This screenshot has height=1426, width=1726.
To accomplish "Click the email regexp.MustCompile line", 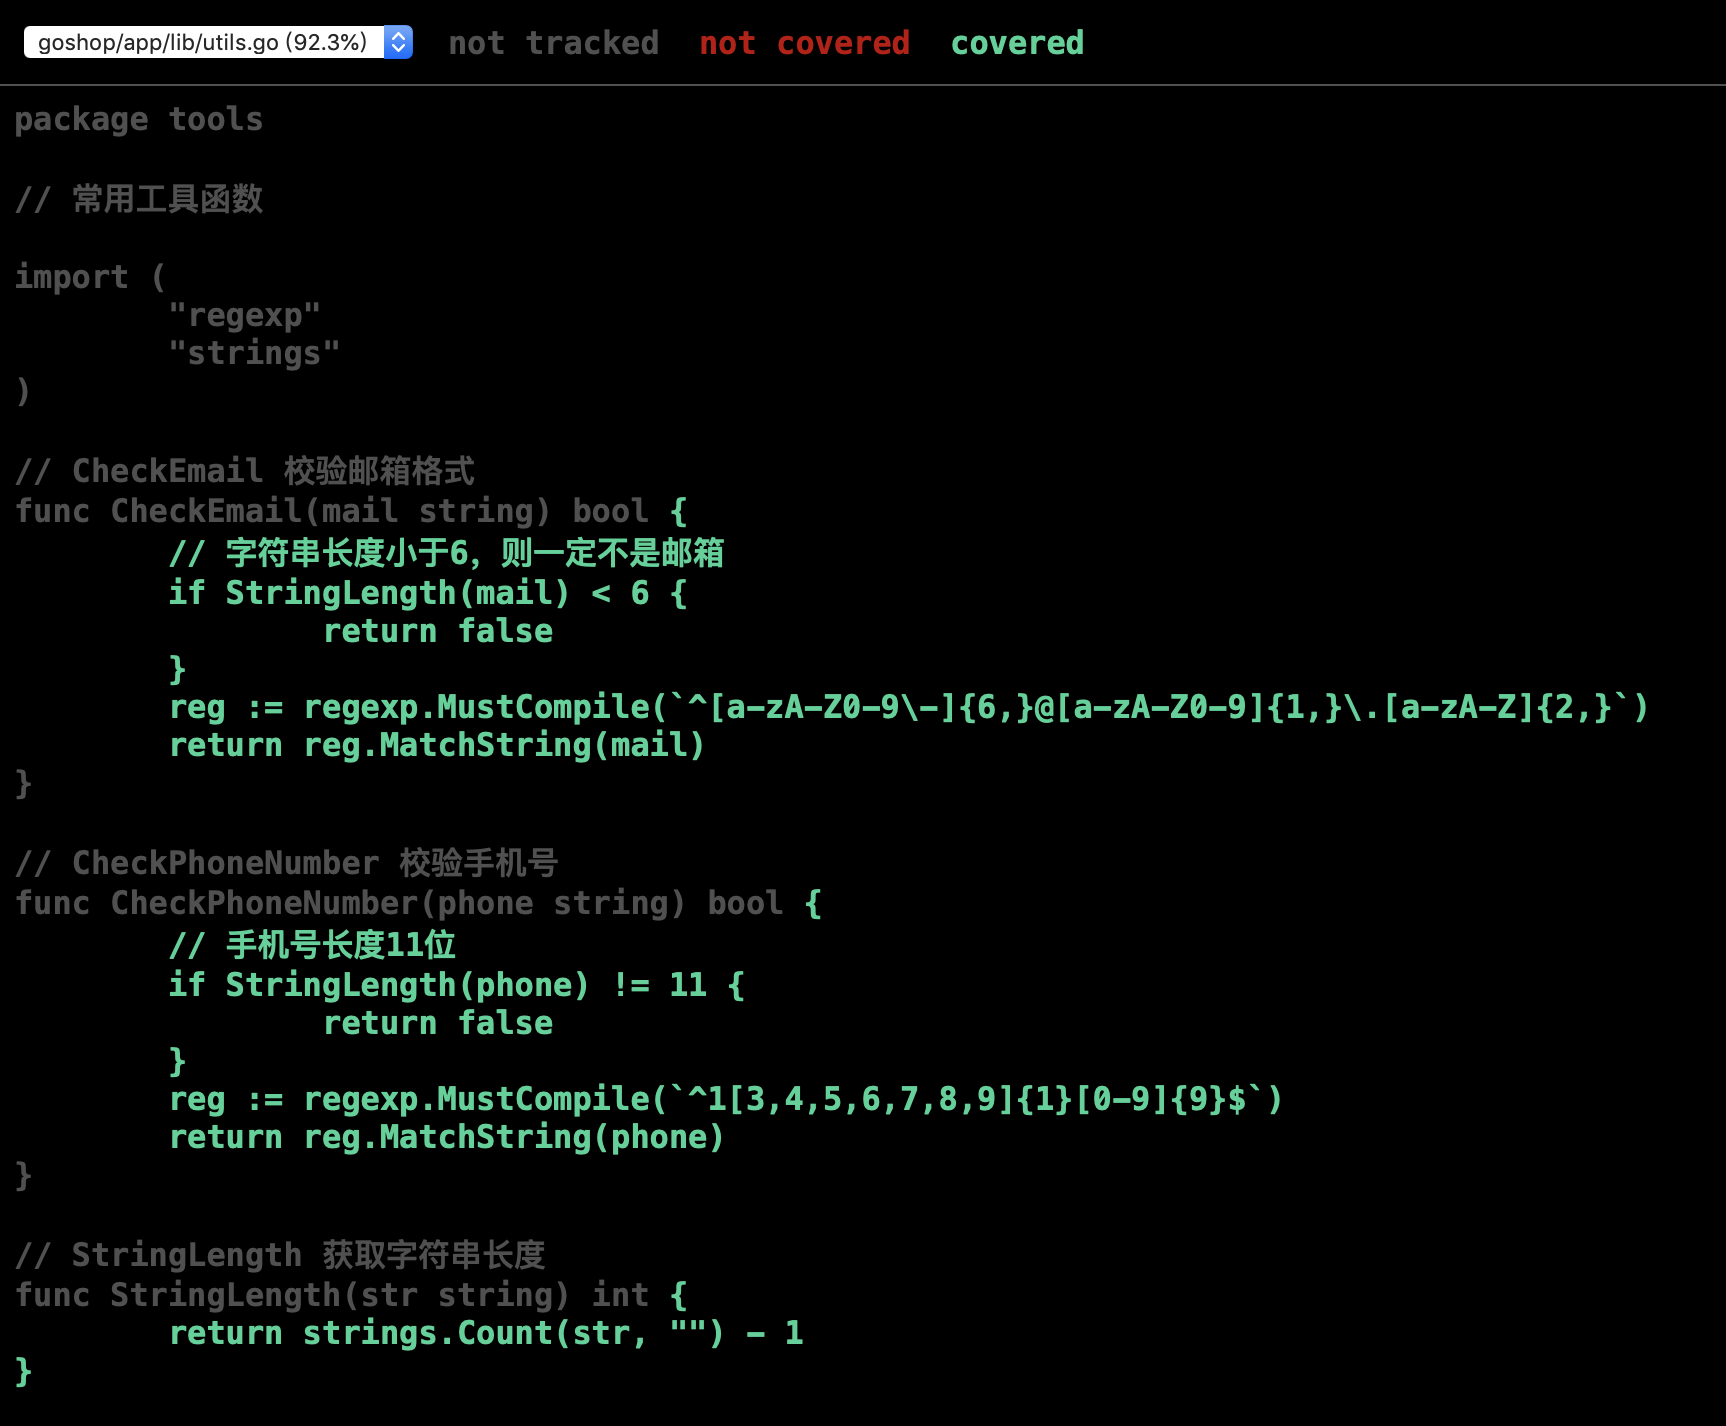I will [909, 707].
